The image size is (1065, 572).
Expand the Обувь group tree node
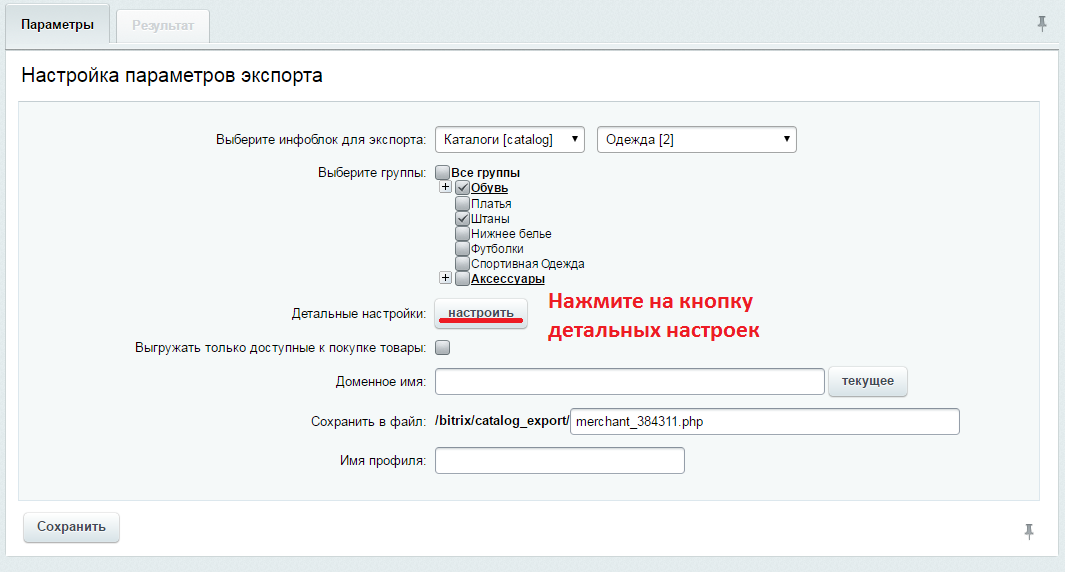point(445,188)
